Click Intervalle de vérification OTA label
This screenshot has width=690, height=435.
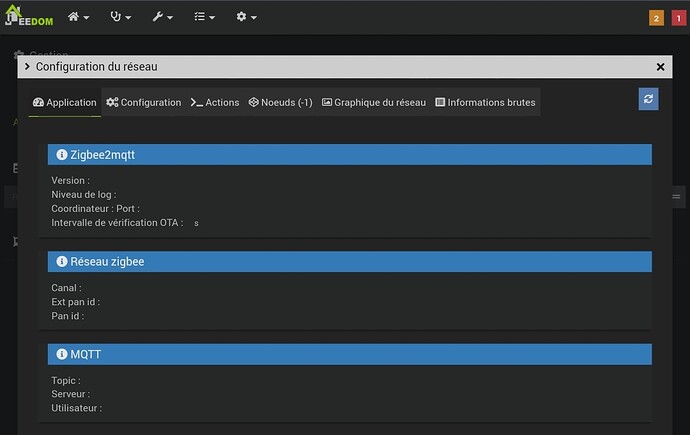[117, 223]
